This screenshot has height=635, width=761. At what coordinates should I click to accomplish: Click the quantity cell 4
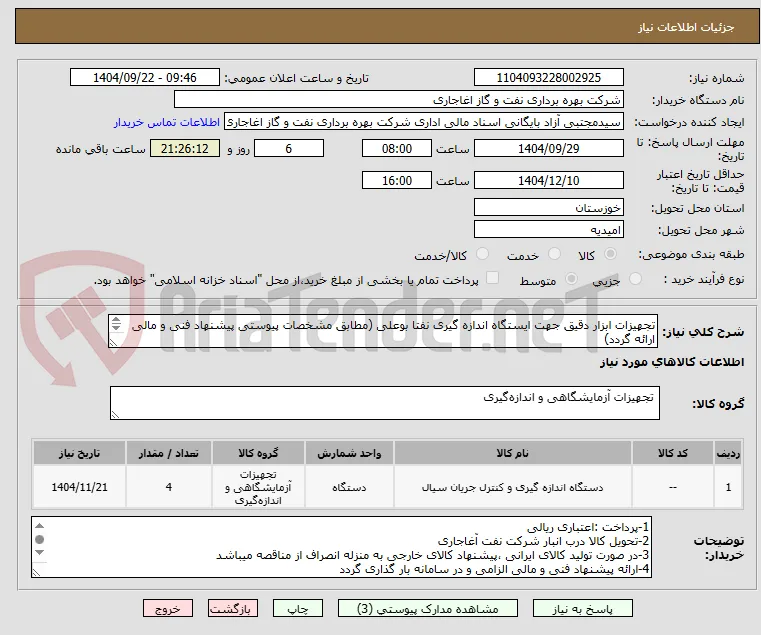pos(168,487)
